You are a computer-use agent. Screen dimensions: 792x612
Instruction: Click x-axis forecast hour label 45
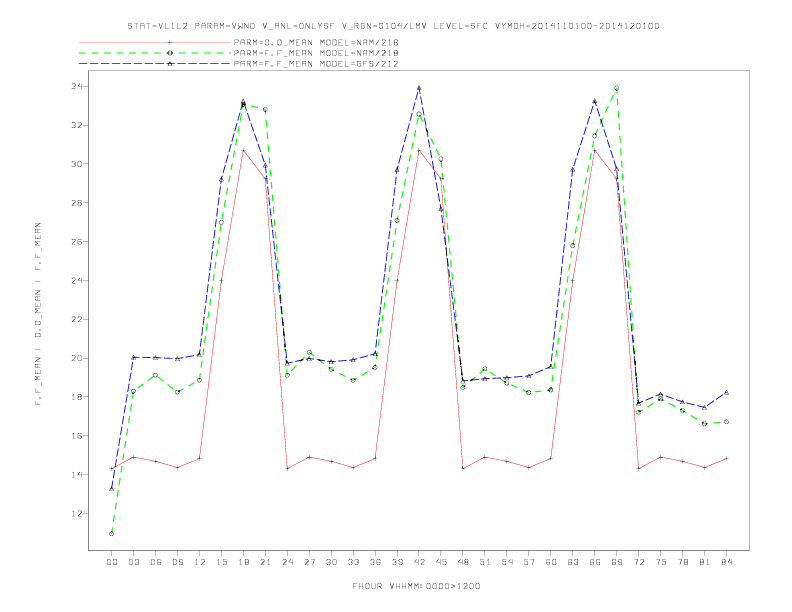pos(441,562)
